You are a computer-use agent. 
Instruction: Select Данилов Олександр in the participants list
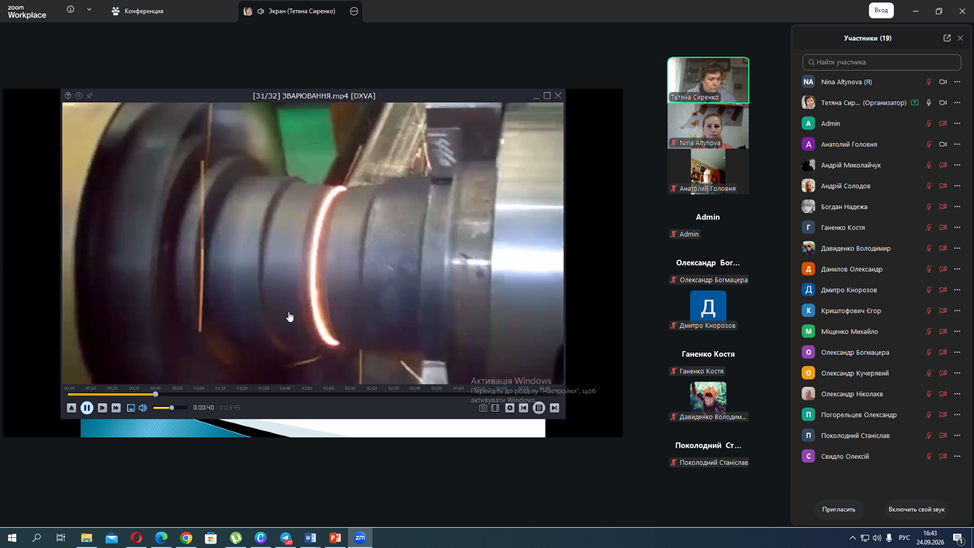point(881,269)
